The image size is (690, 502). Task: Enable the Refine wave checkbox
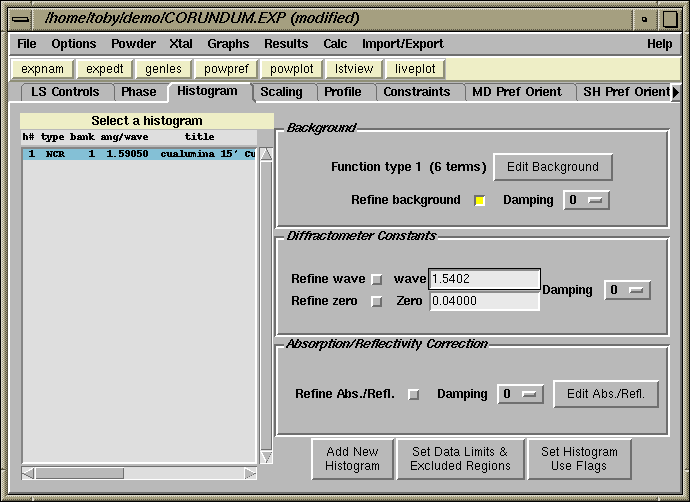377,279
